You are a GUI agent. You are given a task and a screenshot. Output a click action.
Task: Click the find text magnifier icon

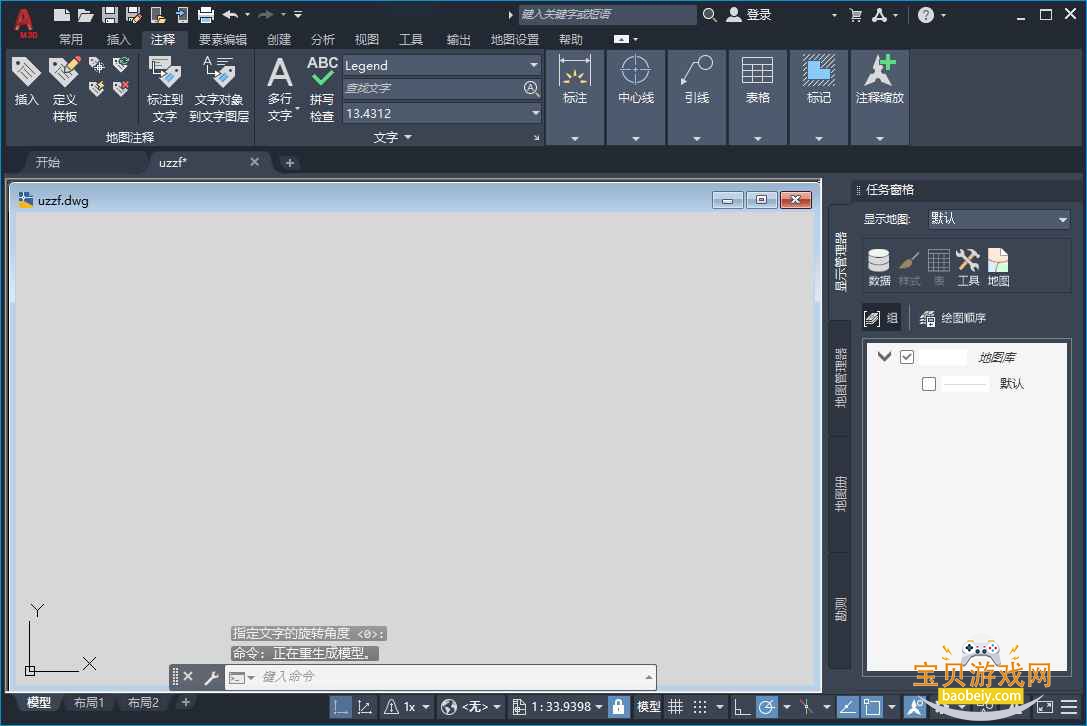pyautogui.click(x=531, y=89)
